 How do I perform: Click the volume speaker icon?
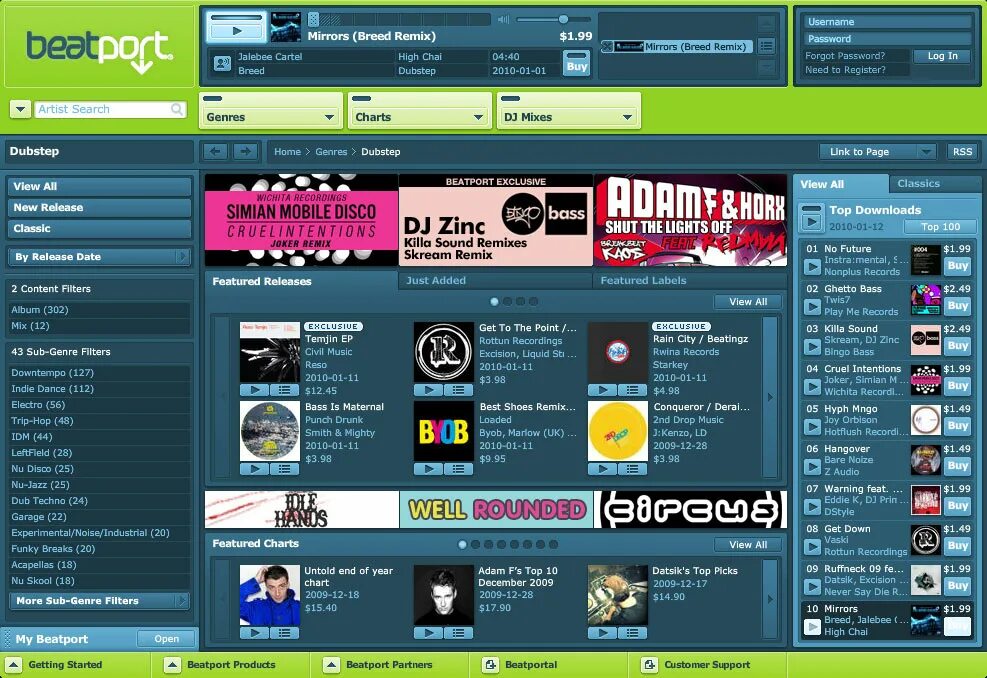[503, 20]
